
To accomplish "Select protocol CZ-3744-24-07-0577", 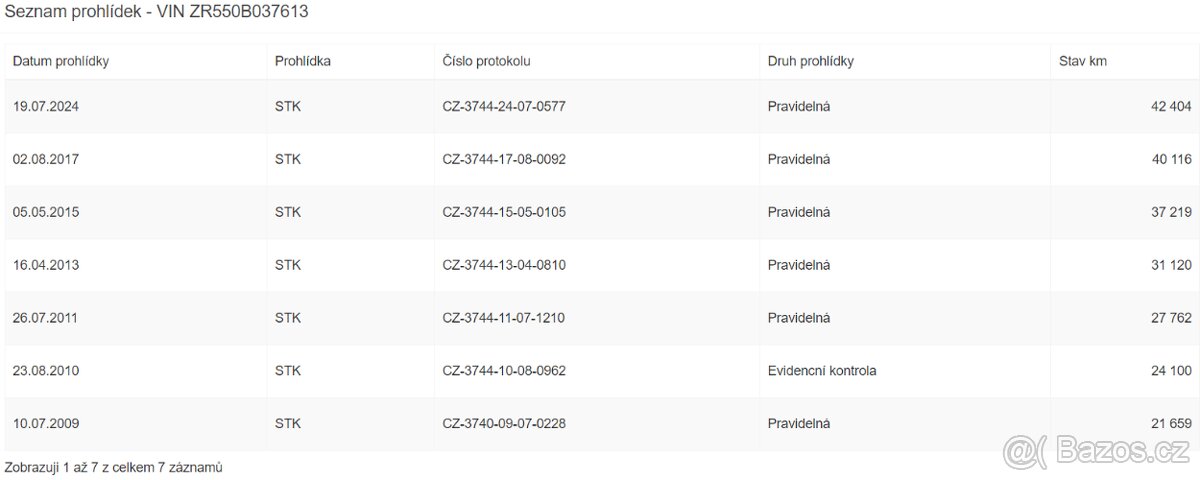I will (504, 106).
